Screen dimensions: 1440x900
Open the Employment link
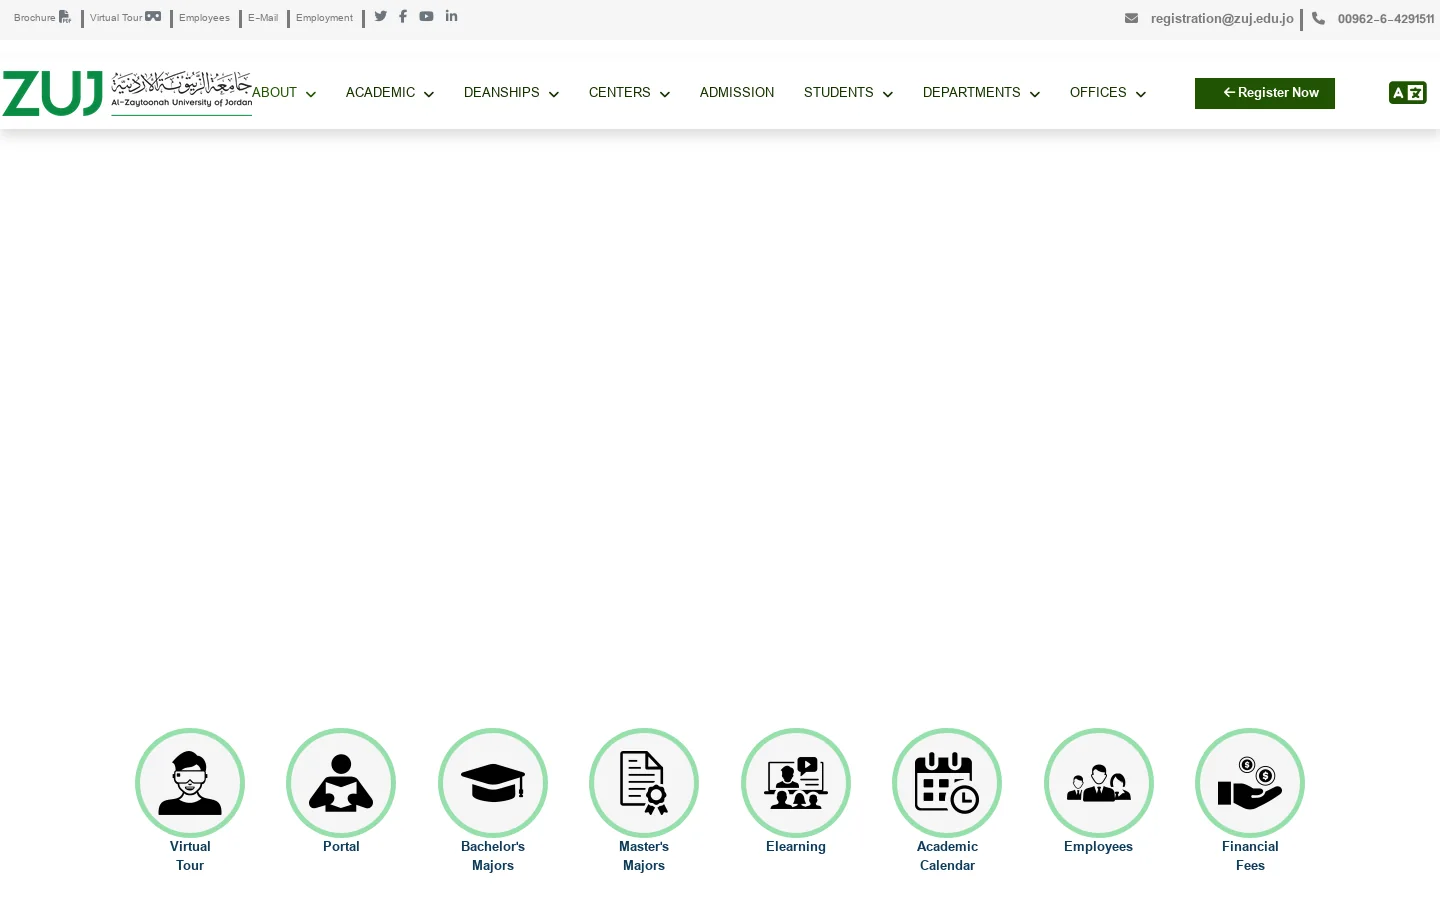[324, 18]
